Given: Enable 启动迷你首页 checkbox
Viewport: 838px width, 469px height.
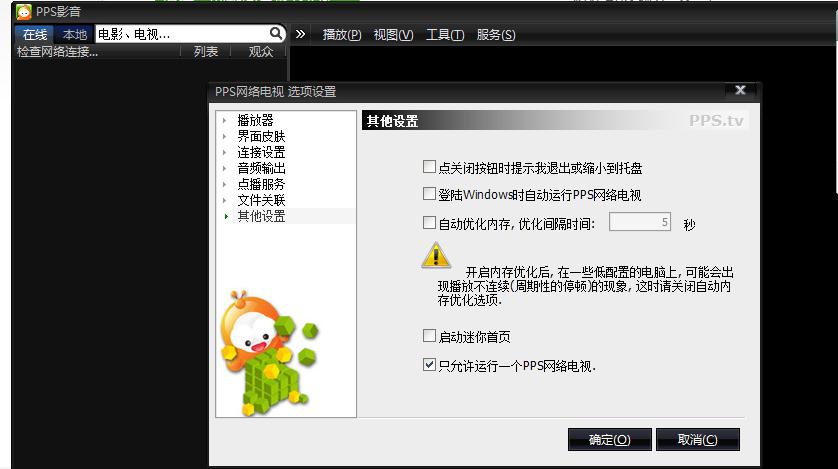Looking at the screenshot, I should click(x=429, y=335).
